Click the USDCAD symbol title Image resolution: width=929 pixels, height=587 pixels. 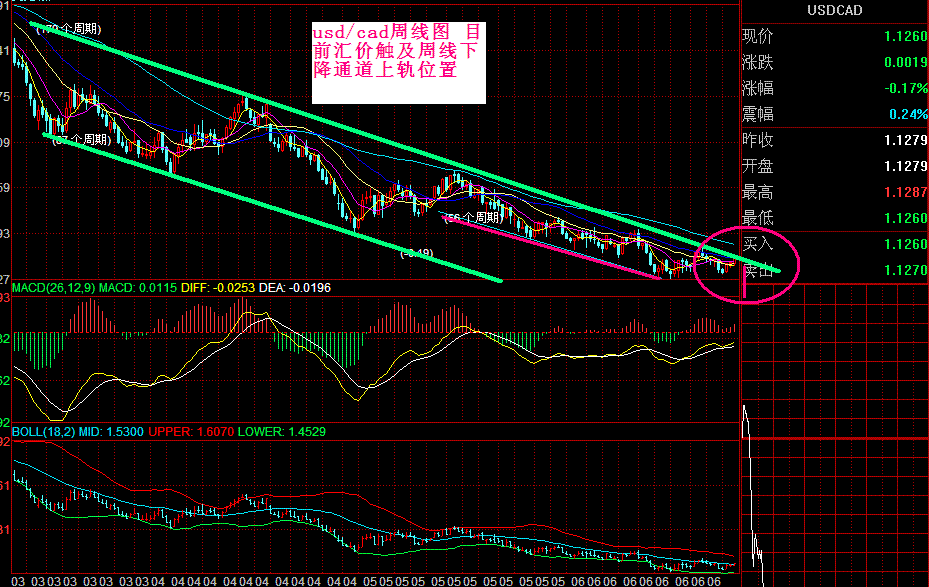[x=834, y=10]
